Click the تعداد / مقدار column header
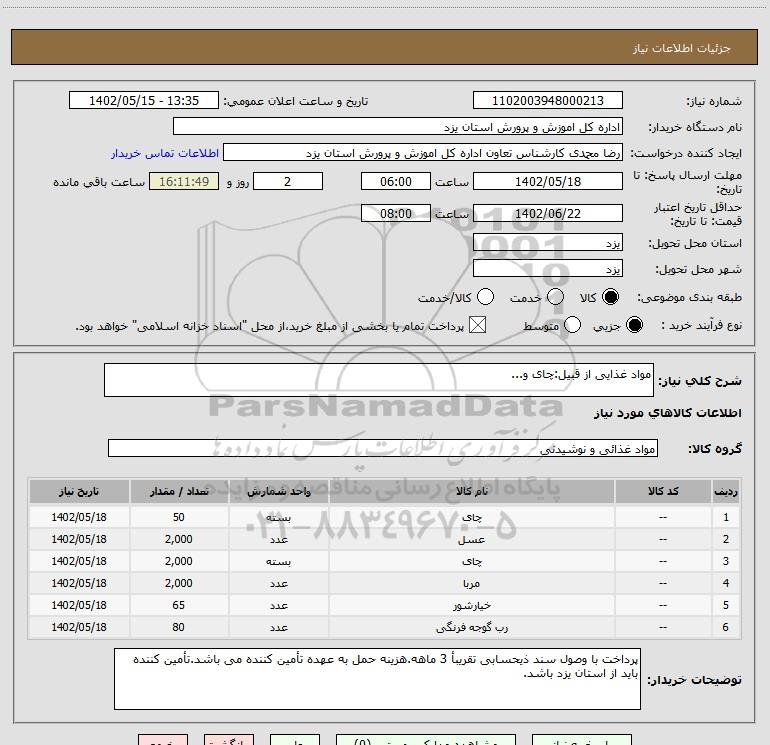This screenshot has height=745, width=770. (x=179, y=492)
